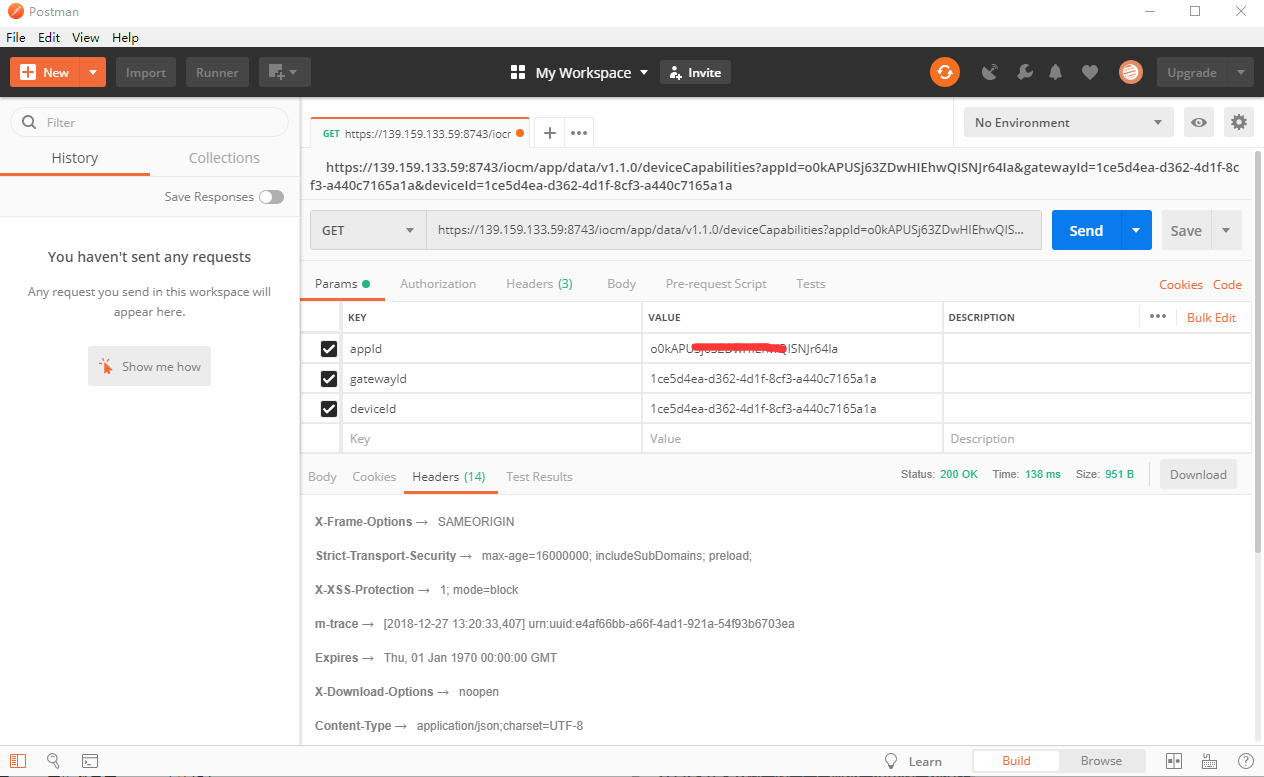Screen dimensions: 1264x777
Task: Open the File menu
Action: tap(16, 37)
